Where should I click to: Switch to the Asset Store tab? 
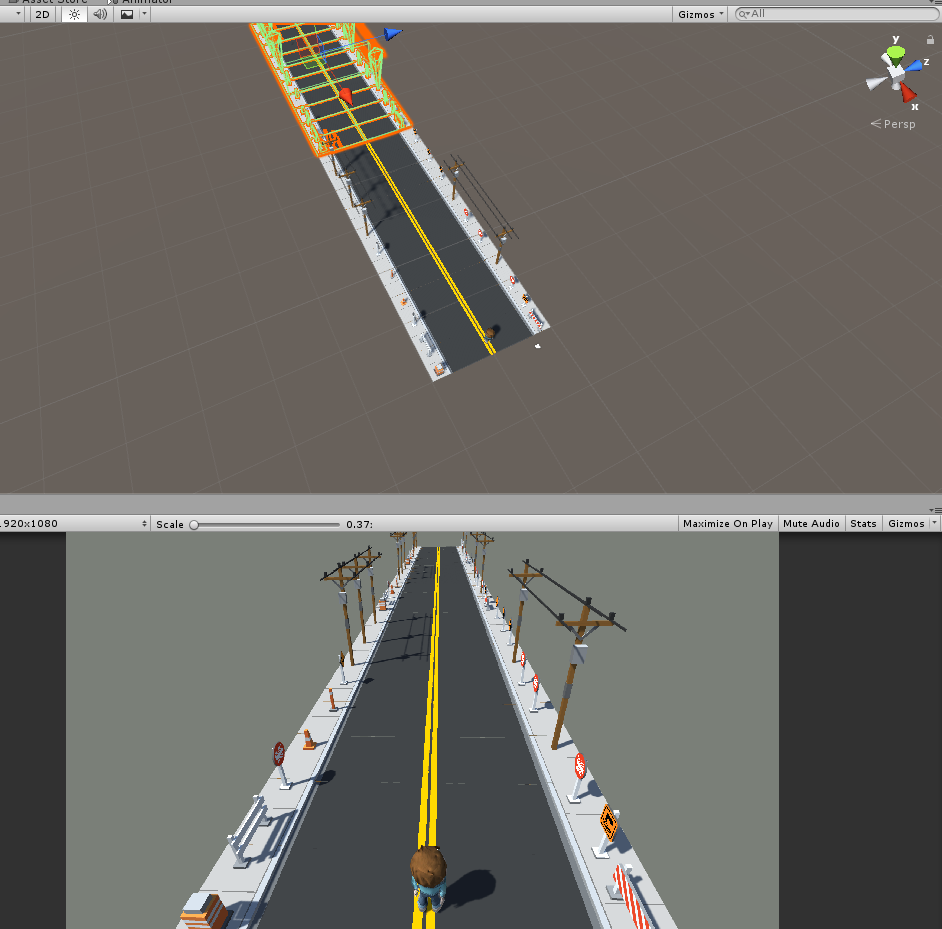pos(49,2)
